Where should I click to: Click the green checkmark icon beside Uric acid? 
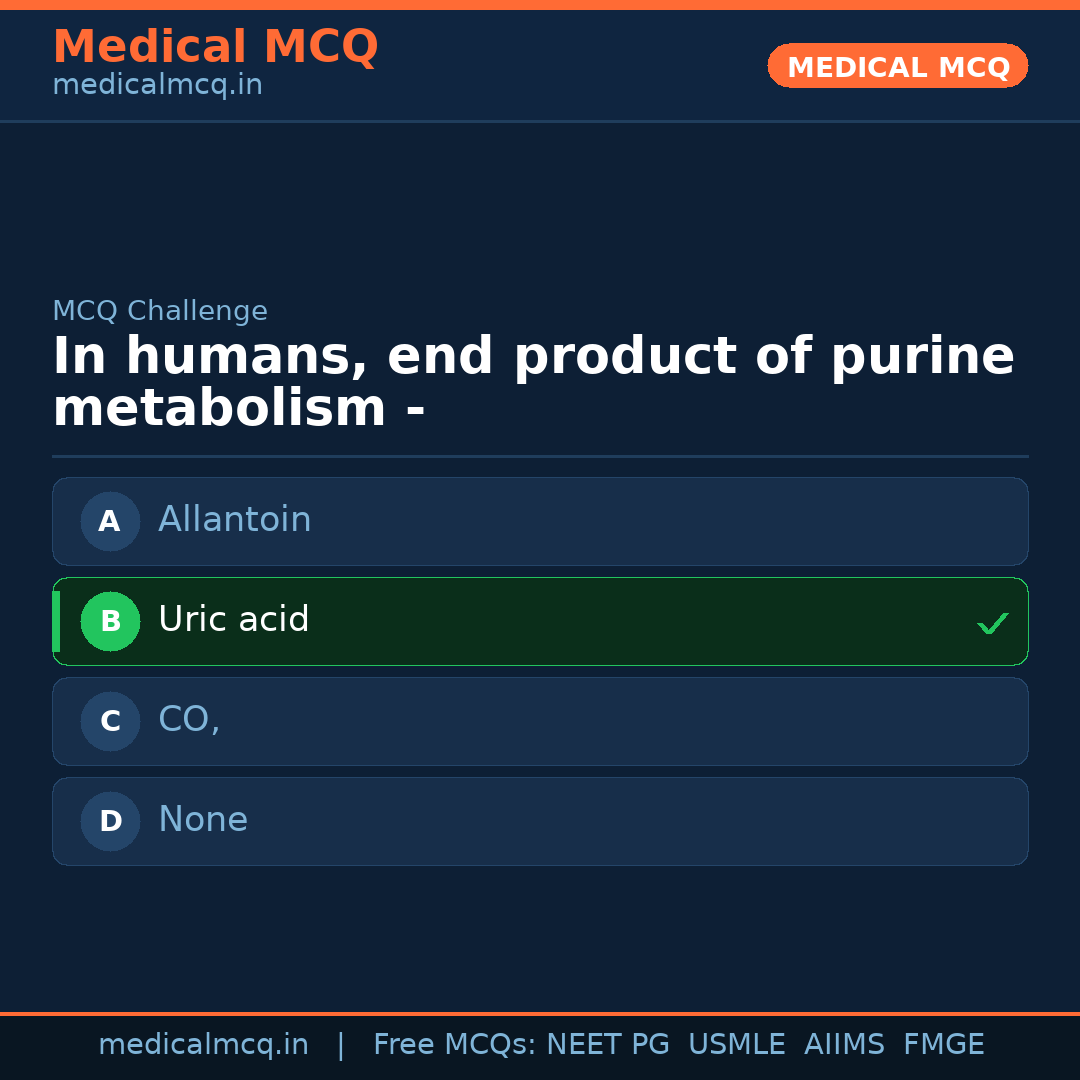click(x=992, y=624)
